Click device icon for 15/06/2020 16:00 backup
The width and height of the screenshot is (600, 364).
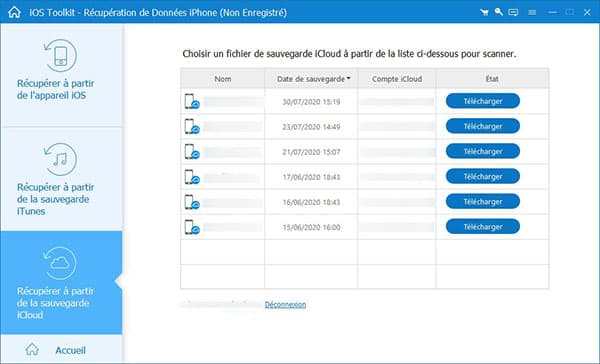(192, 227)
